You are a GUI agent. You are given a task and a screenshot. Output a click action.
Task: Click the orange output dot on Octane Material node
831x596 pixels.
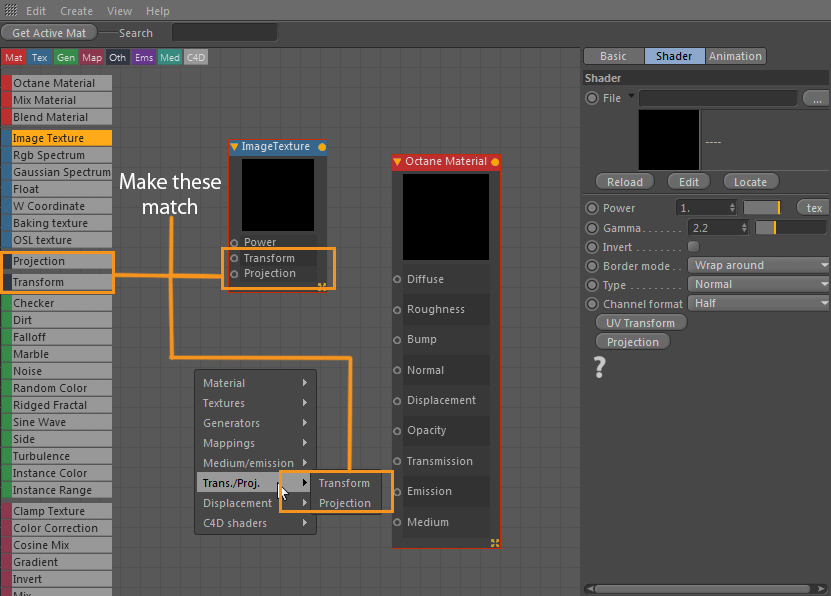(x=495, y=162)
